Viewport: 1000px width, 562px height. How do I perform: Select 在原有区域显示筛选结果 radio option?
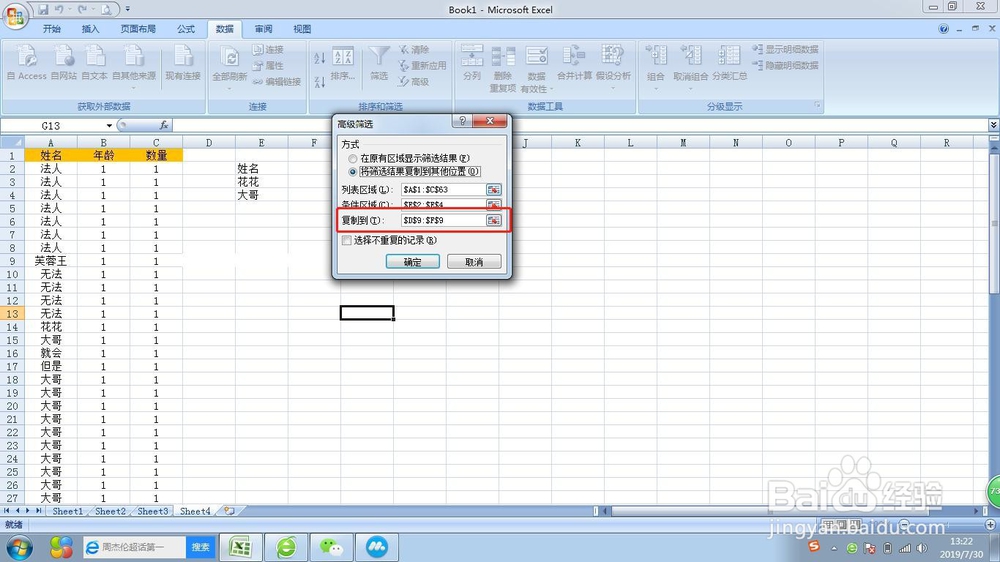pyautogui.click(x=353, y=158)
